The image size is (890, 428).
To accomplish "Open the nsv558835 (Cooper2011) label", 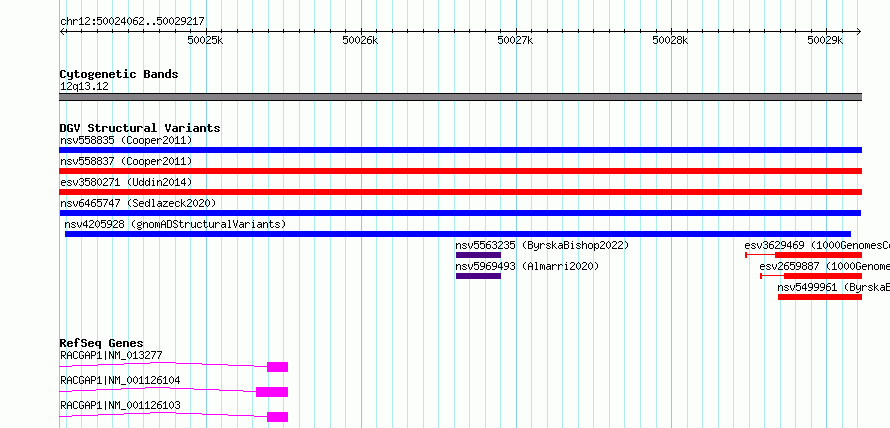I will click(x=126, y=140).
